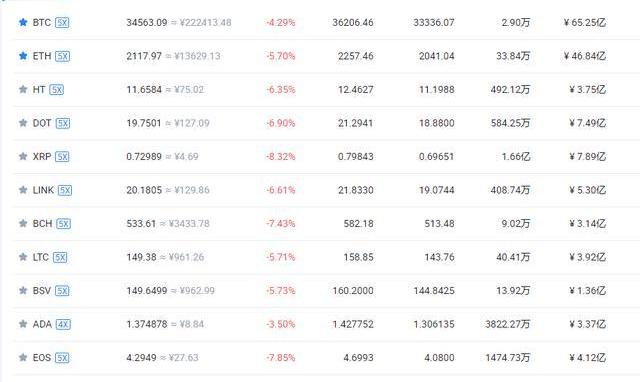
Task: Favorite EOS with its star icon
Action: (x=23, y=357)
